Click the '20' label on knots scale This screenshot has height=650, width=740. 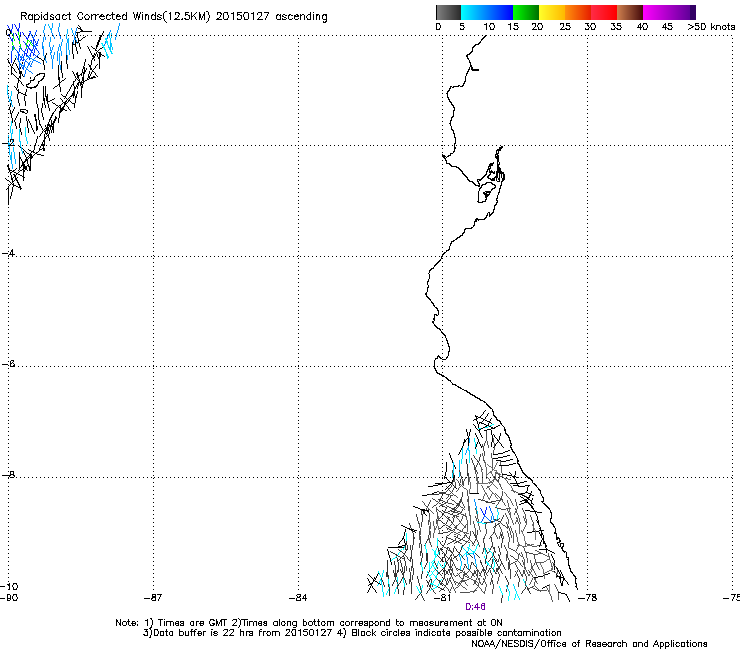click(537, 27)
